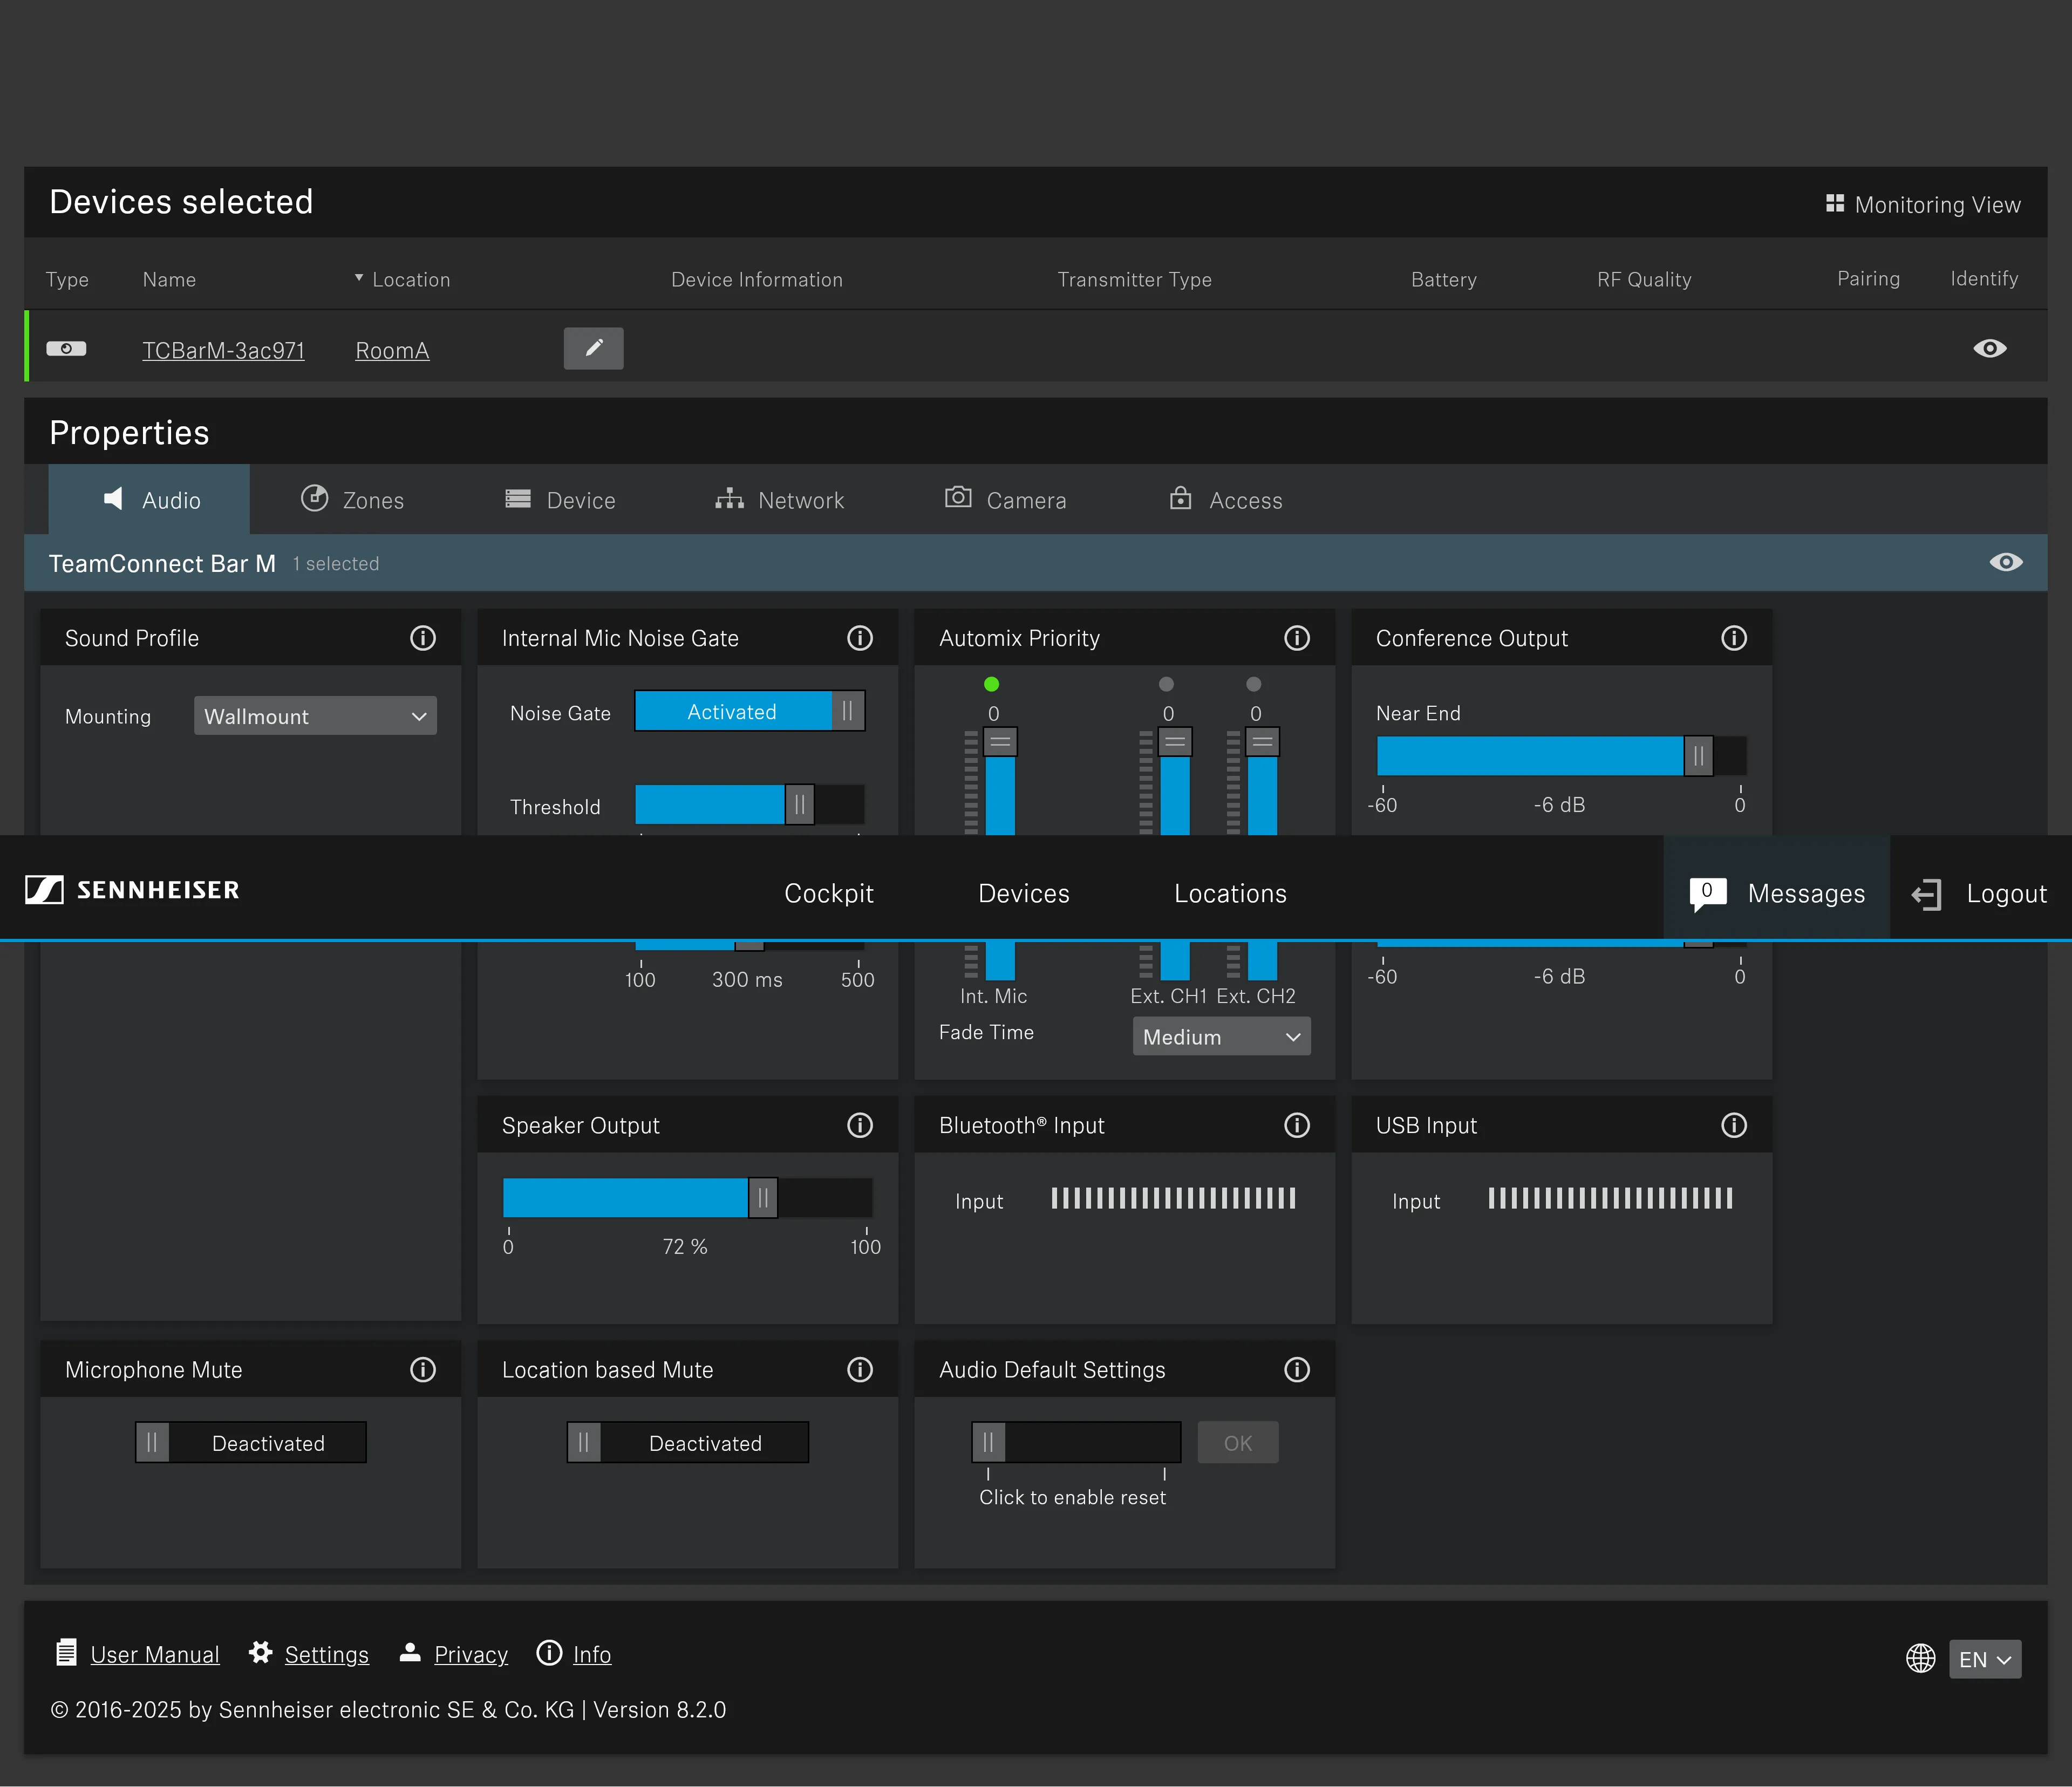Open Conference Output info icon
The image size is (2072, 1787).
(1734, 638)
